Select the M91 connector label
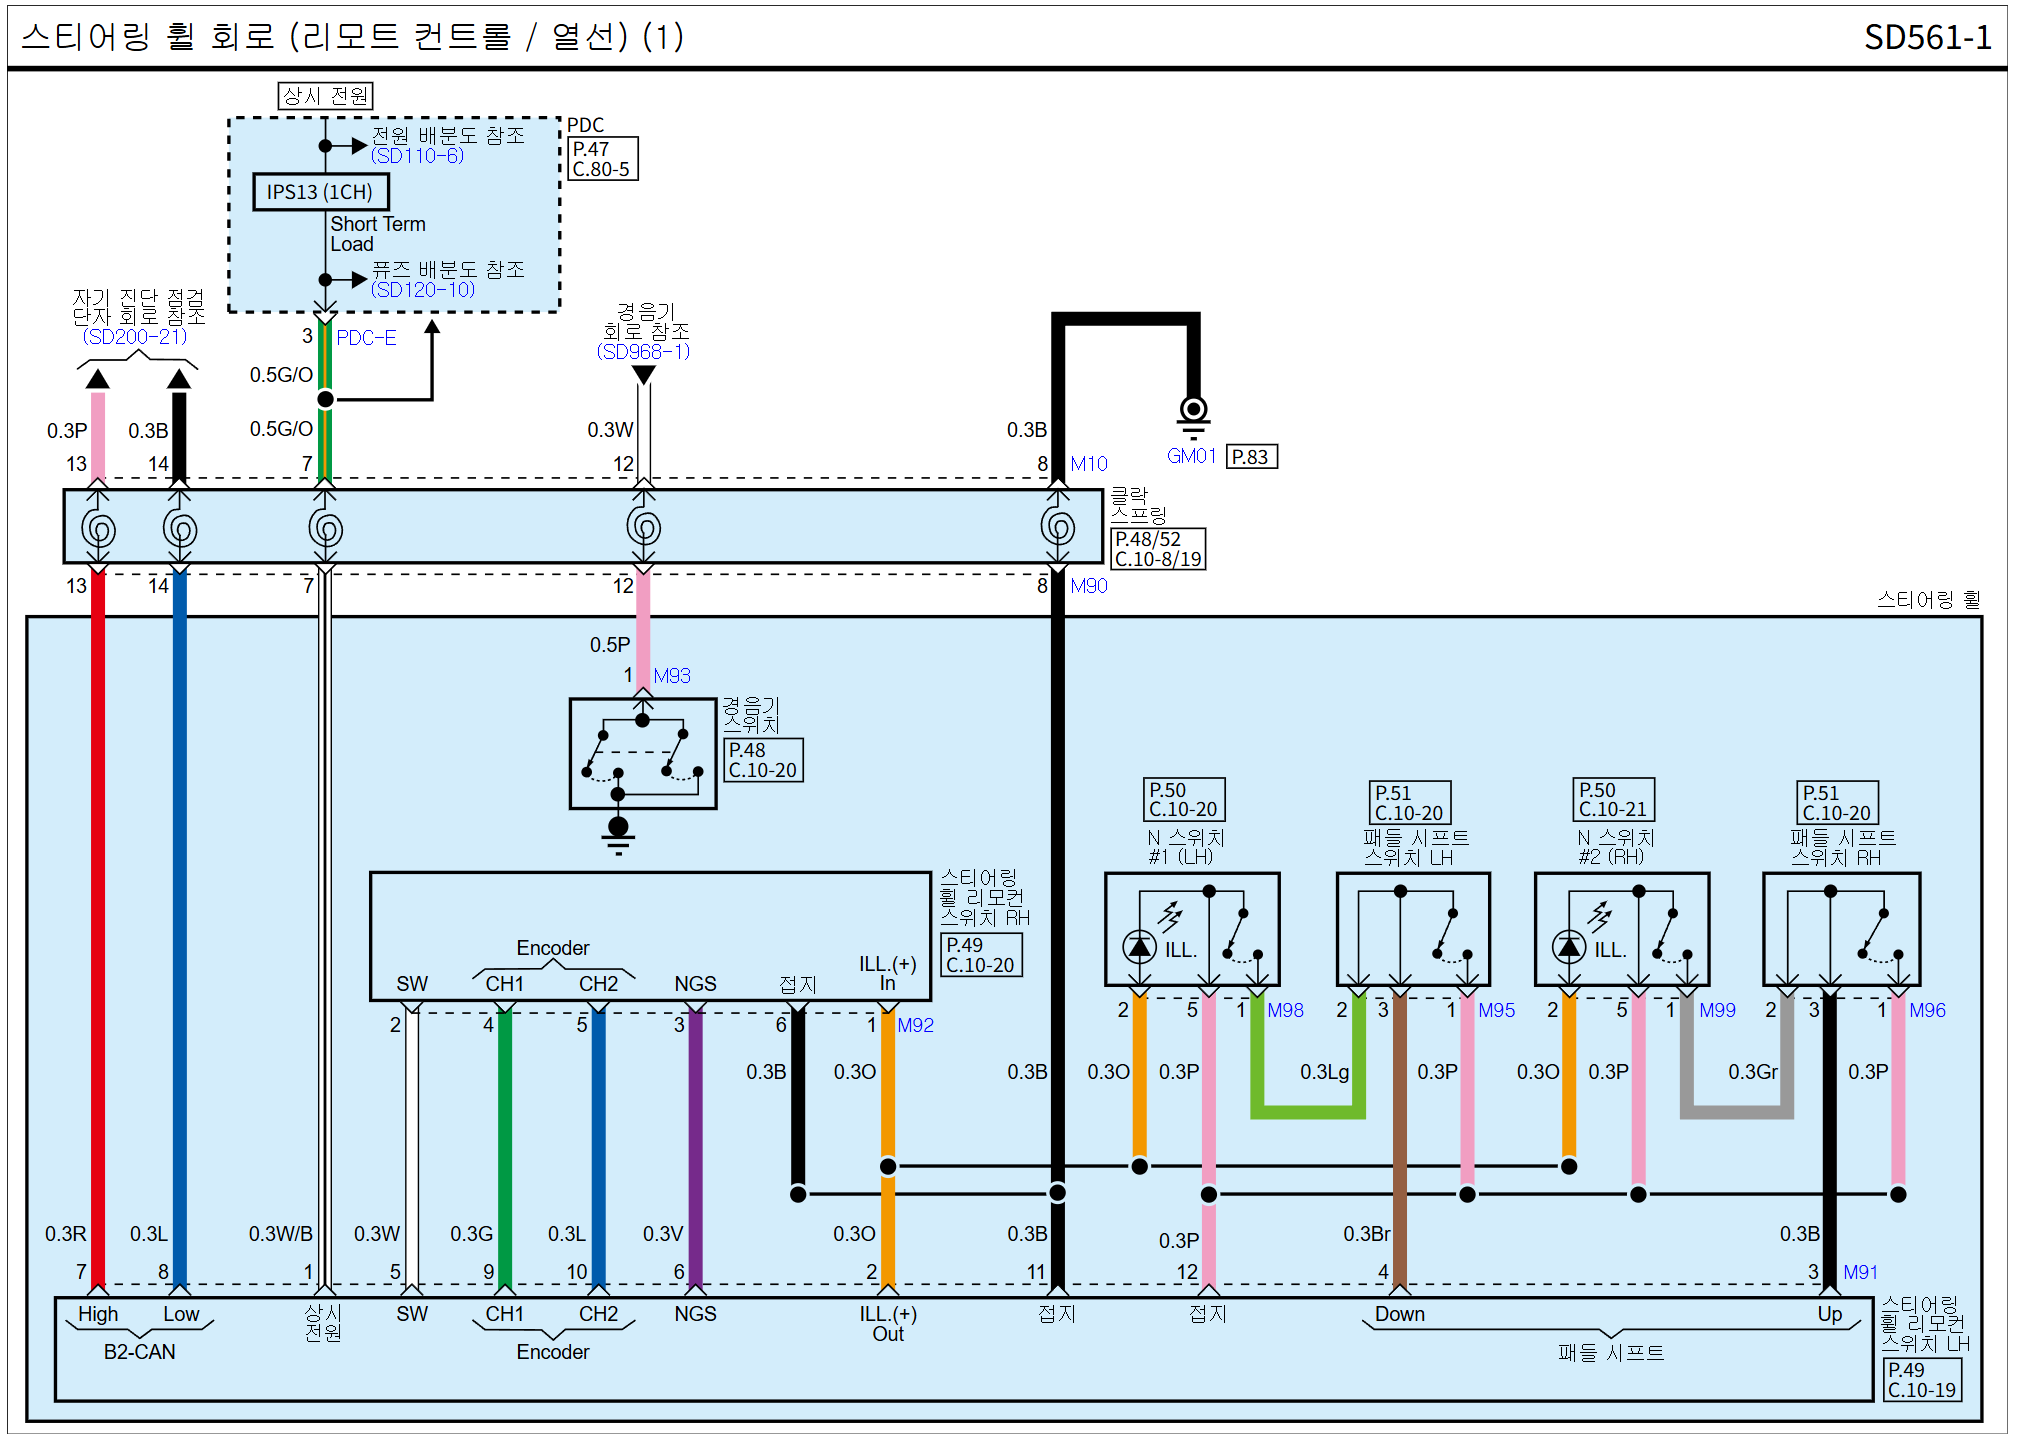The width and height of the screenshot is (2025, 1451). 1860,1272
